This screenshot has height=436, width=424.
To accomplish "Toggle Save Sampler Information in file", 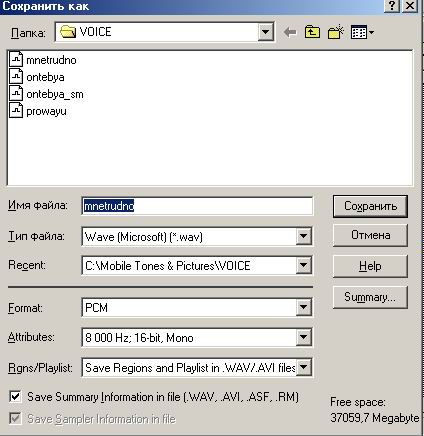I will point(16,418).
